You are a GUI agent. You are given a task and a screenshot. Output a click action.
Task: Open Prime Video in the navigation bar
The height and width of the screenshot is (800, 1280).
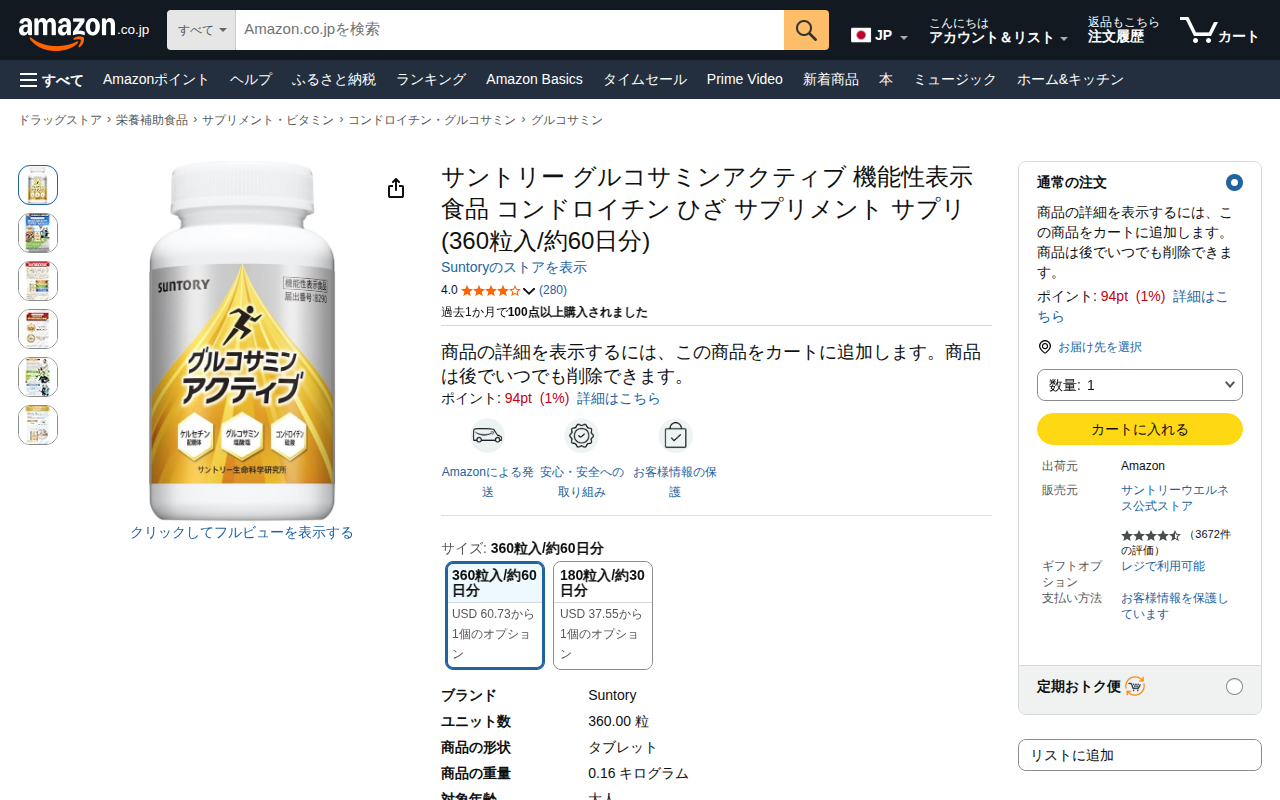coord(745,79)
